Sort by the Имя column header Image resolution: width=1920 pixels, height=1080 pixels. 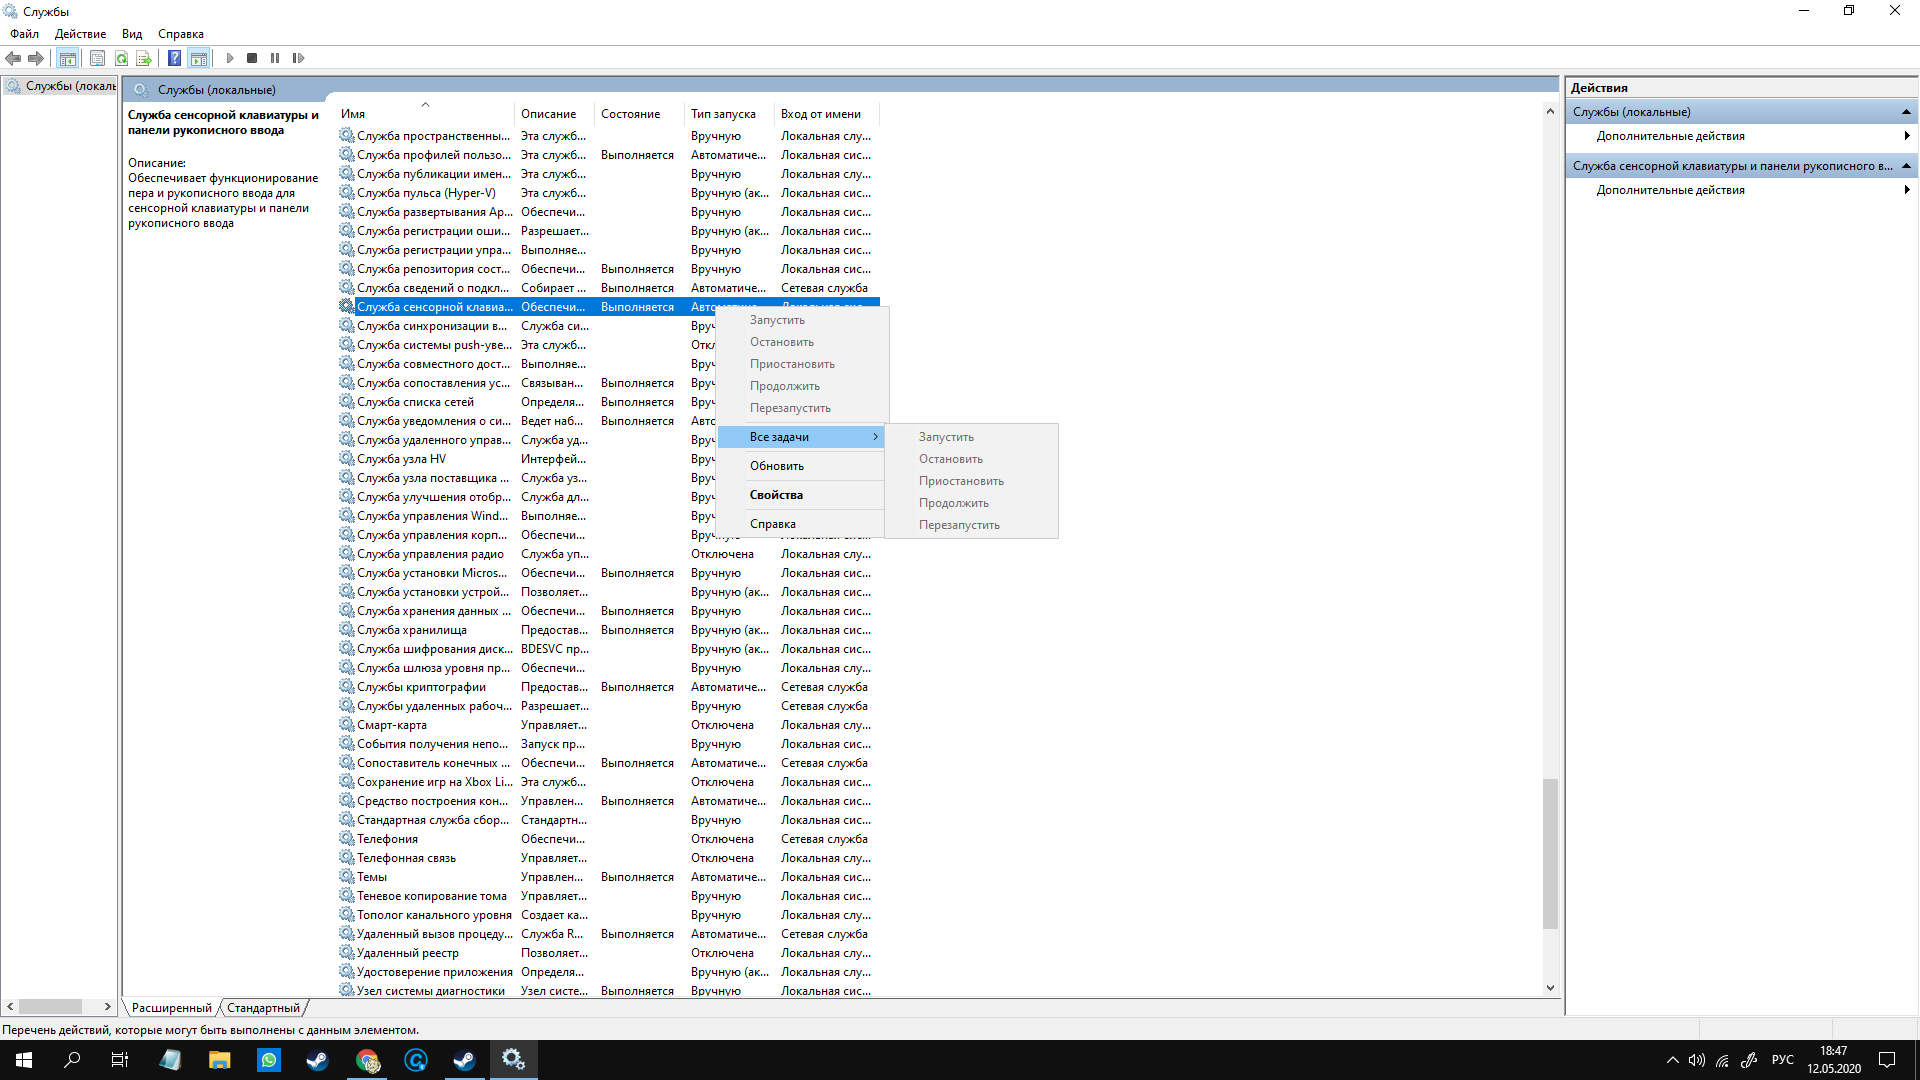pyautogui.click(x=424, y=114)
